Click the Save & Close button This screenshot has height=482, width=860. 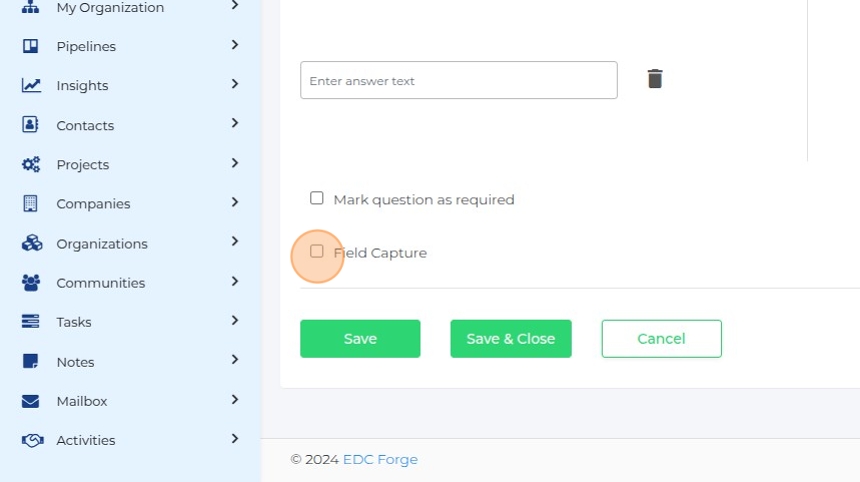[510, 339]
